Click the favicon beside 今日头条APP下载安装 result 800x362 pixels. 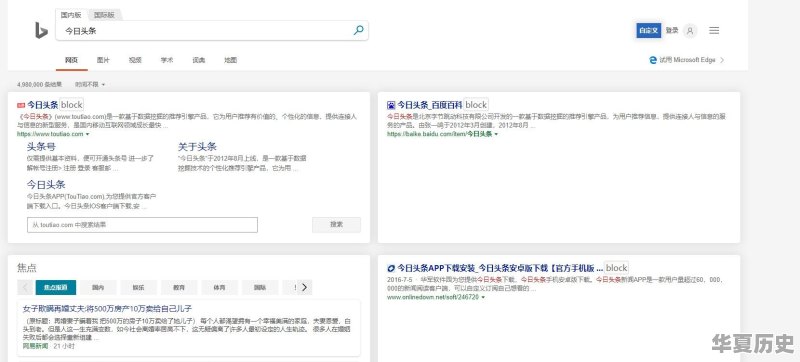[x=391, y=268]
